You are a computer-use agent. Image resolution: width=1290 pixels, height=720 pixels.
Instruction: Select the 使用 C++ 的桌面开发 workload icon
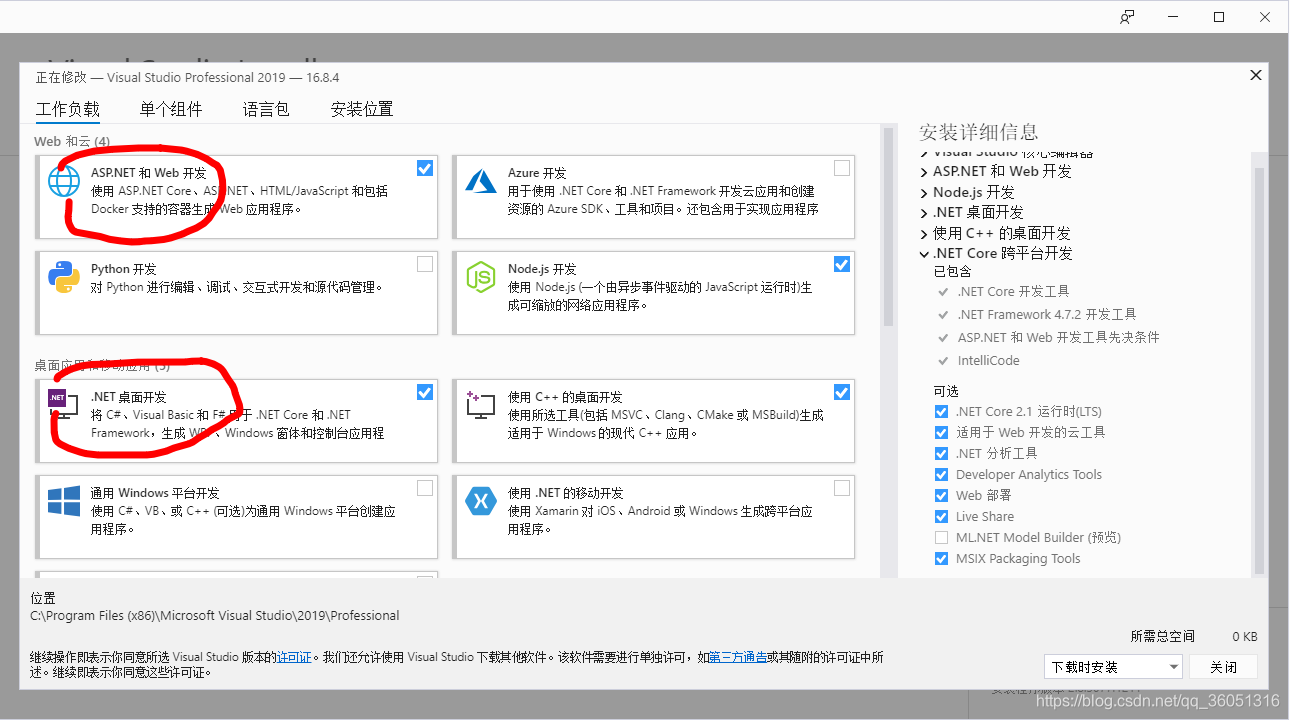coord(481,404)
